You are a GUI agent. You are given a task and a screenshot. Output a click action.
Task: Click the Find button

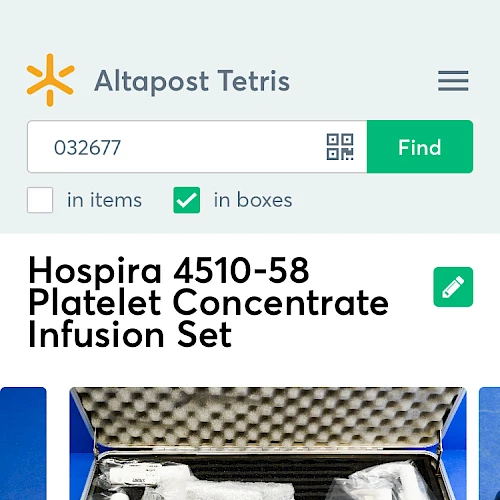pos(420,147)
